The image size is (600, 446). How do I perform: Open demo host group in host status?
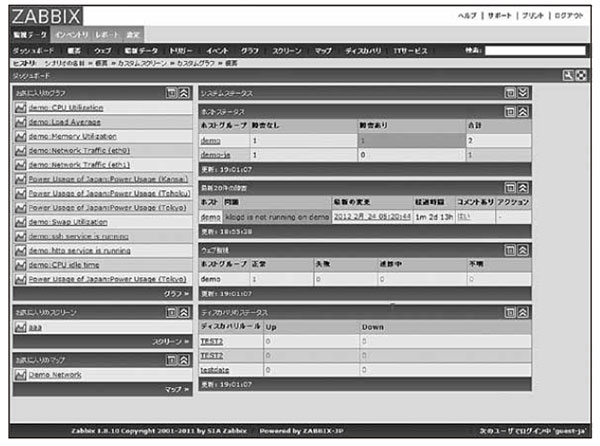click(210, 141)
